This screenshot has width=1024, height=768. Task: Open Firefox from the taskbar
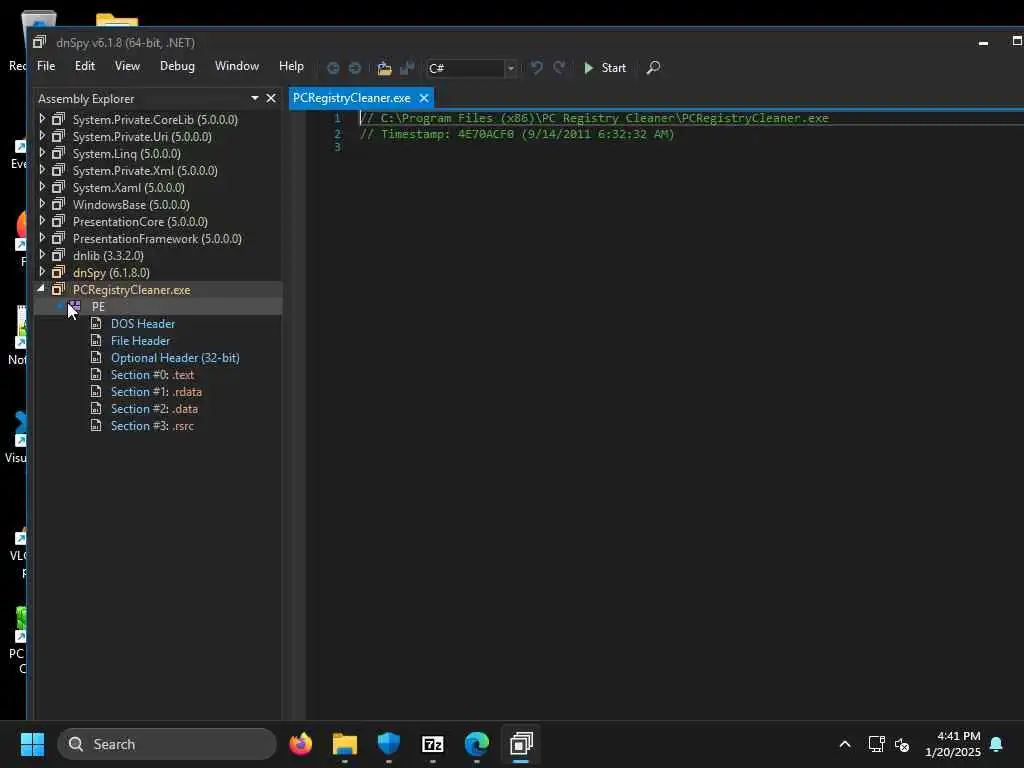pyautogui.click(x=301, y=744)
